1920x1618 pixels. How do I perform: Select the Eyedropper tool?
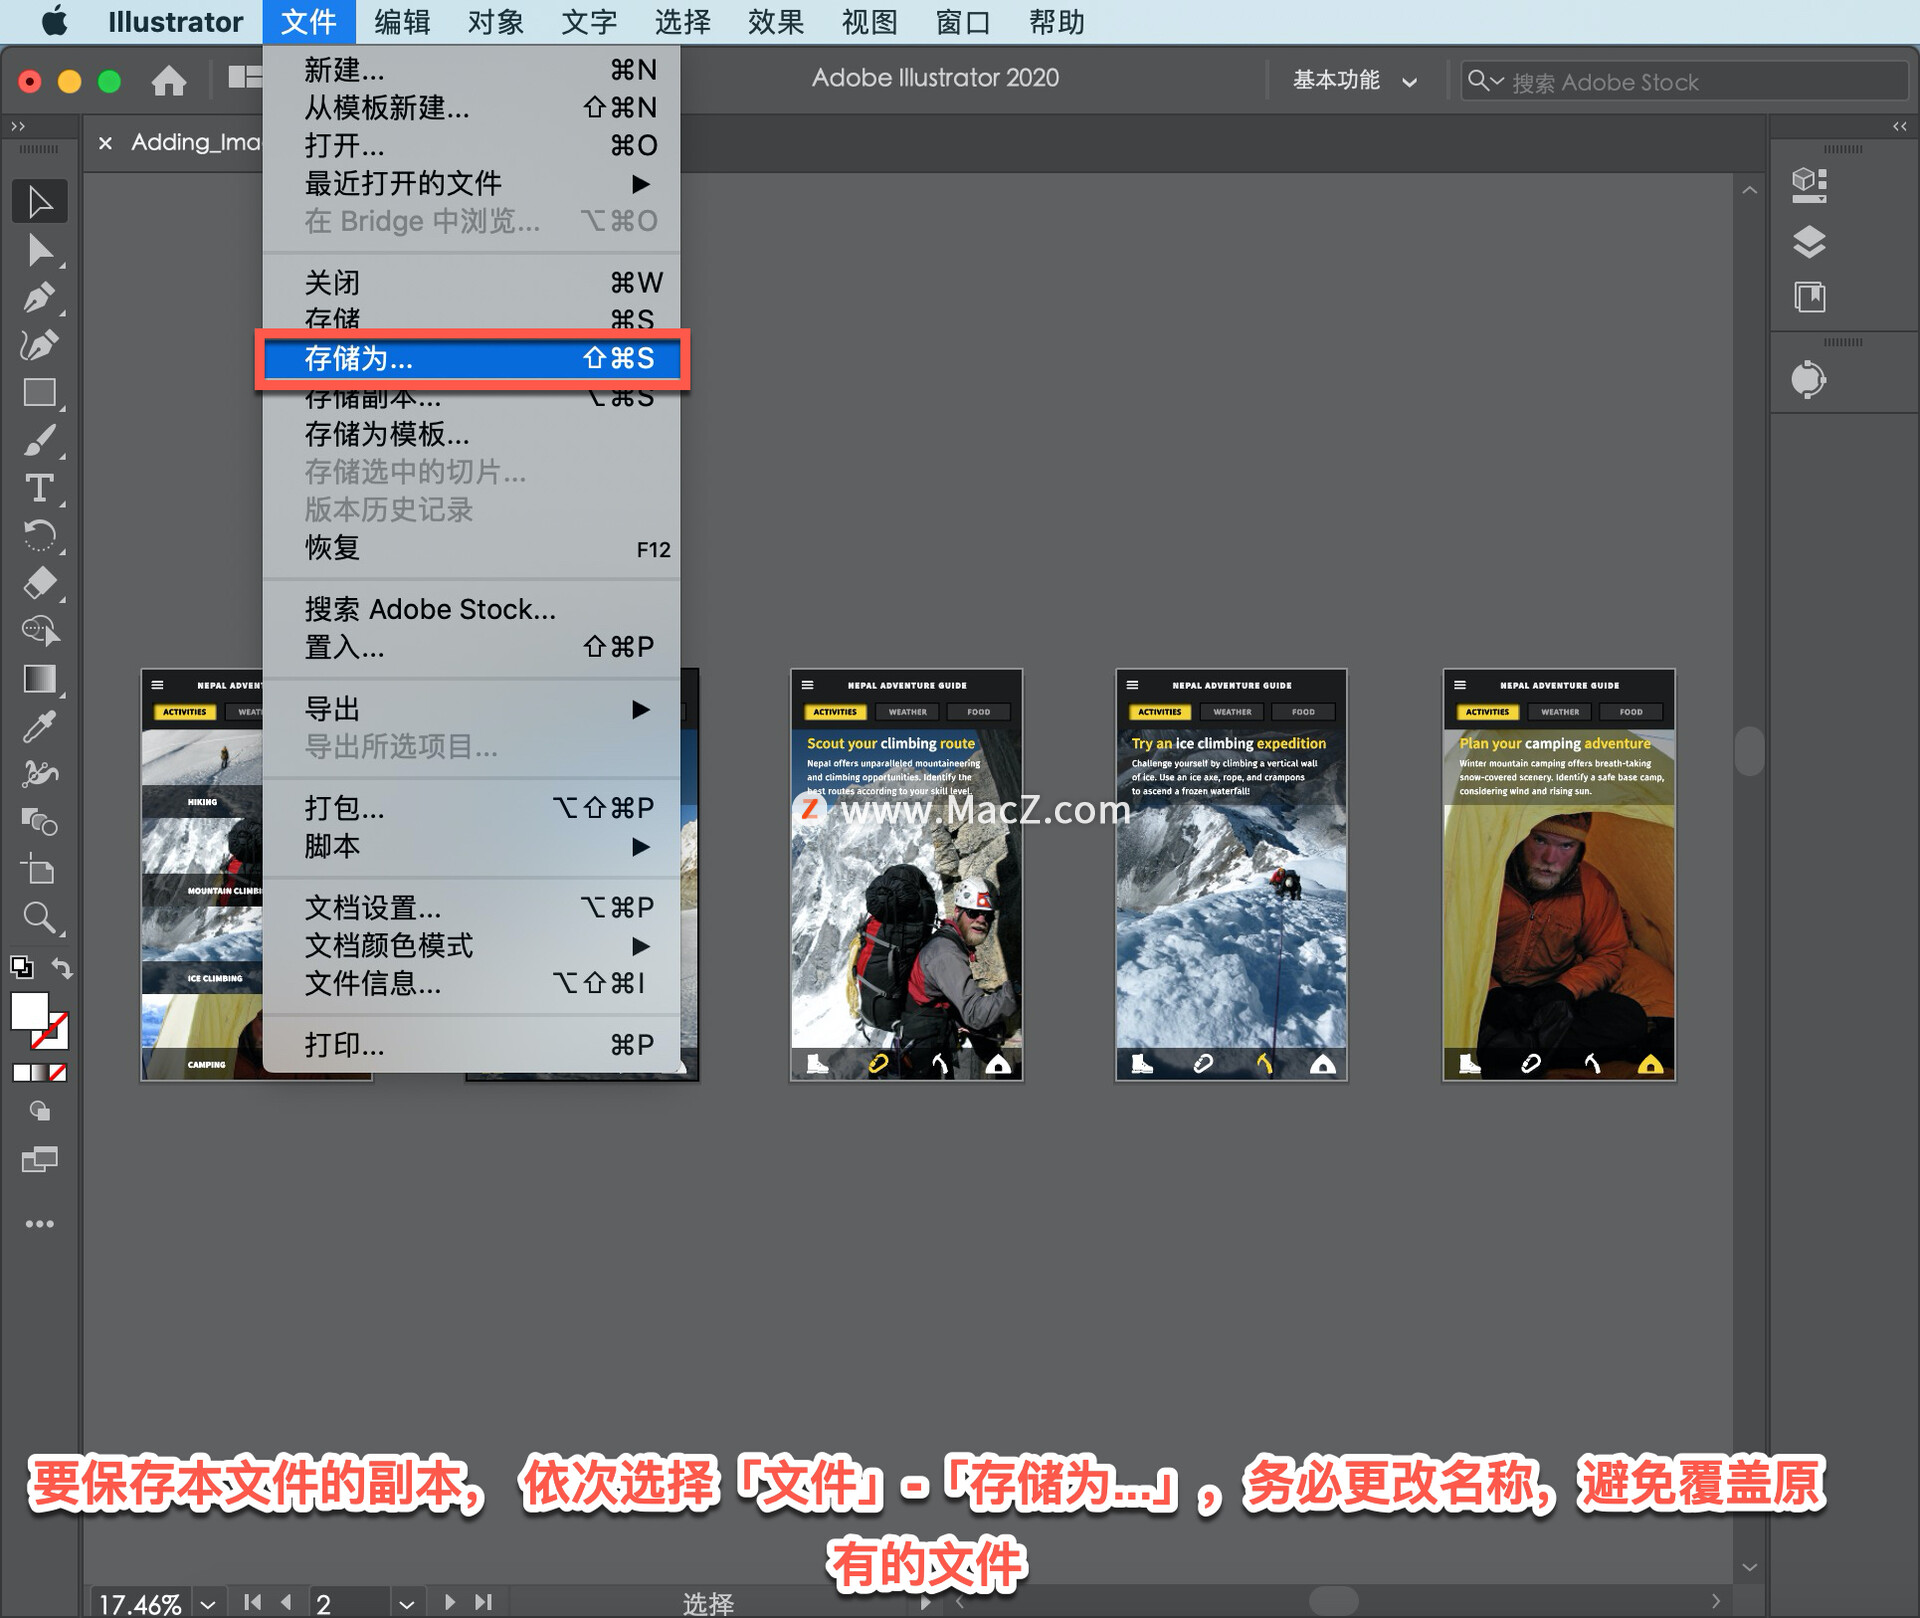click(39, 727)
